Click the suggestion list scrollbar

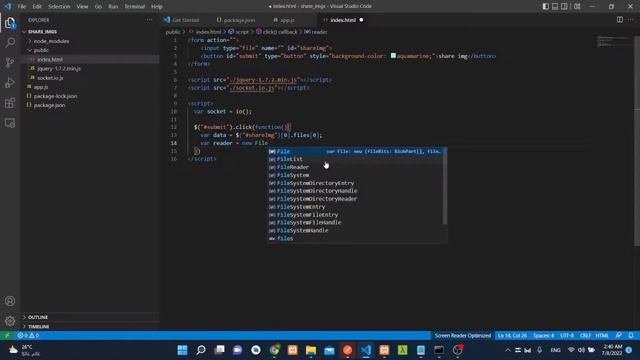(x=445, y=186)
